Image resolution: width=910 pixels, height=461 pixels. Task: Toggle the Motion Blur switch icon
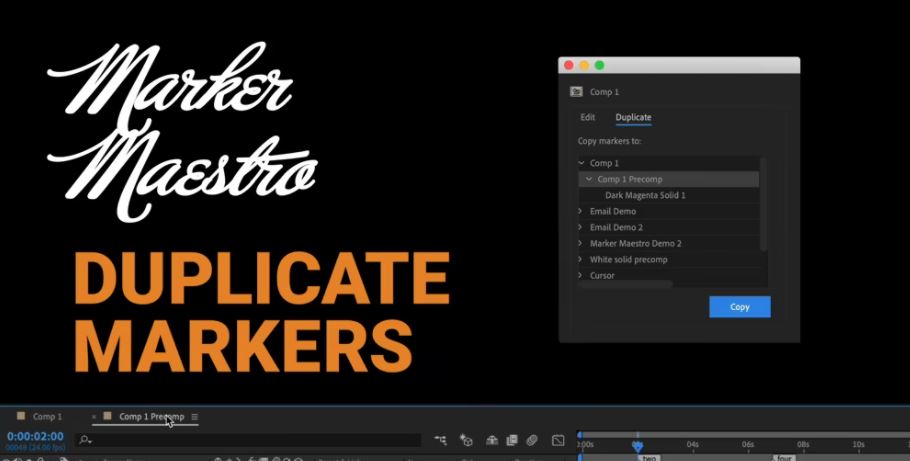(532, 440)
